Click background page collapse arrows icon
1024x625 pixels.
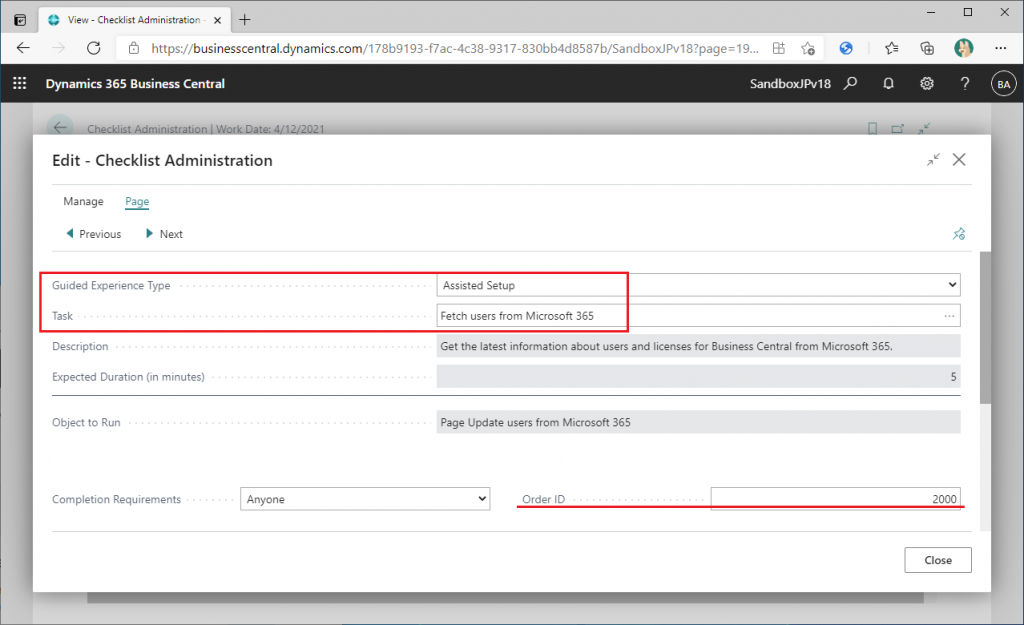pos(923,129)
